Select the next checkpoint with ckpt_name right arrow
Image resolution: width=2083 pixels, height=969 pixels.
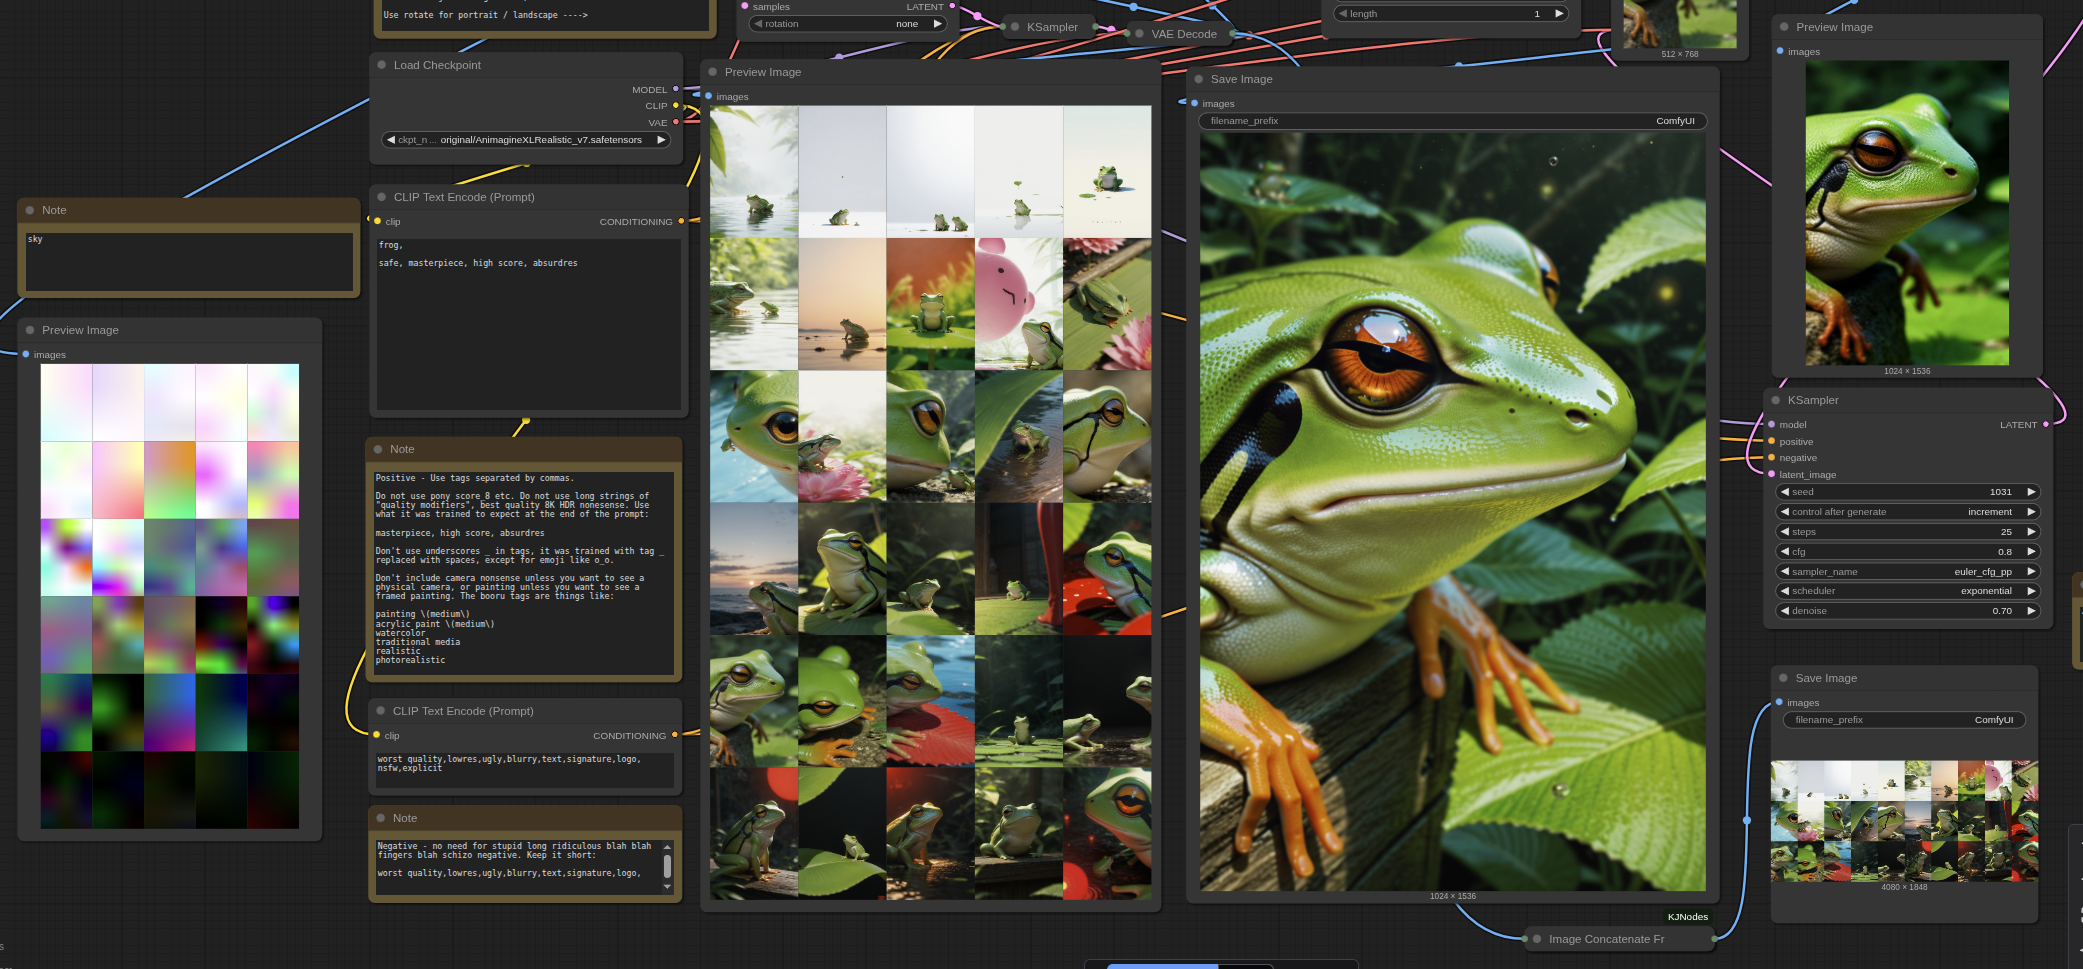point(661,140)
